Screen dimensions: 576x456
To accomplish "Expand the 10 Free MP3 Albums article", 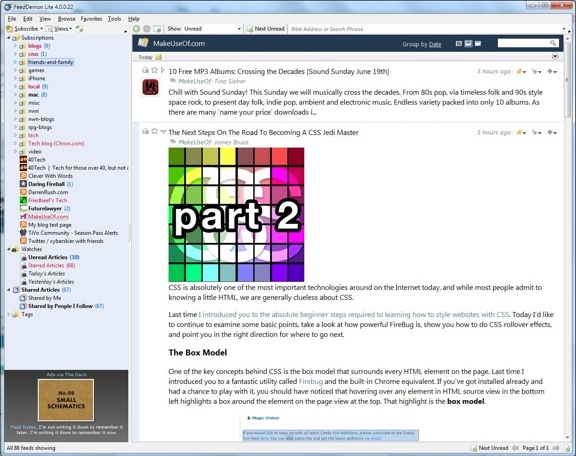I will point(163,70).
